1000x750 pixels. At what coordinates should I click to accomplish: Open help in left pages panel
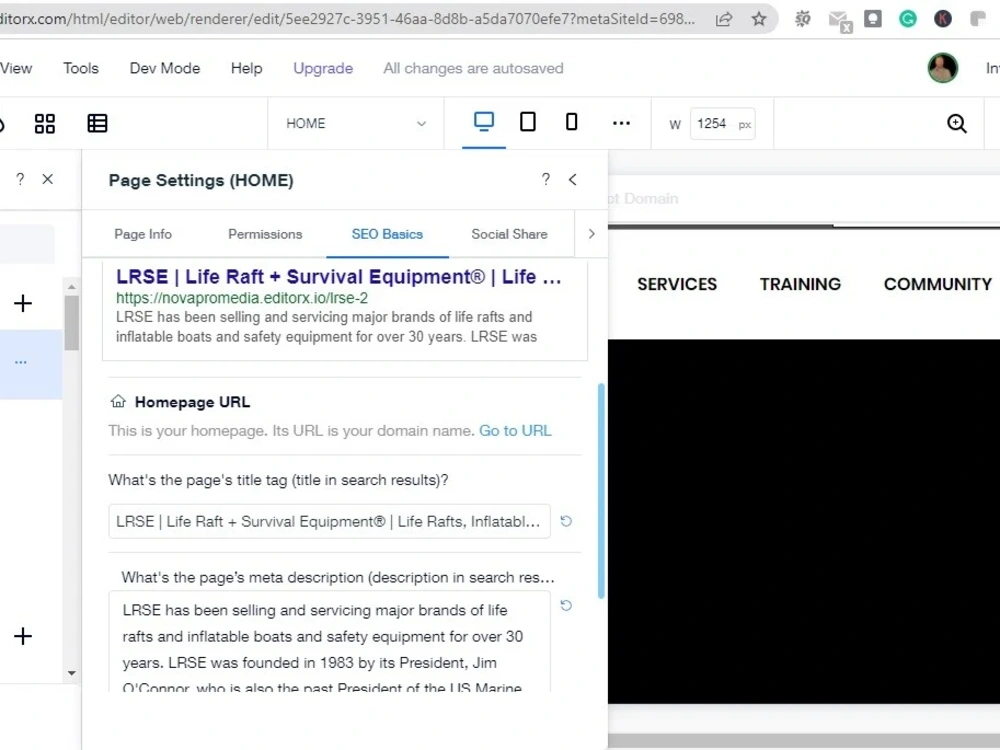click(20, 179)
